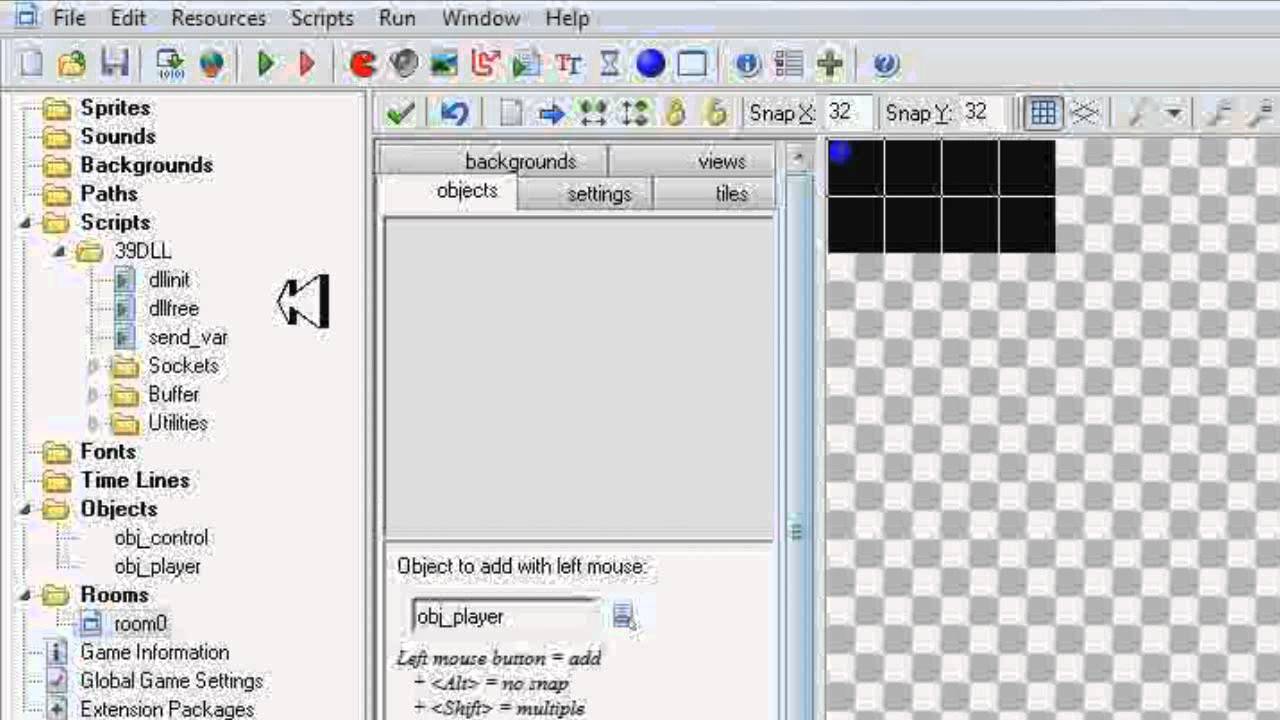Create a time line with hourglass
This screenshot has height=720, width=1280.
coord(609,64)
